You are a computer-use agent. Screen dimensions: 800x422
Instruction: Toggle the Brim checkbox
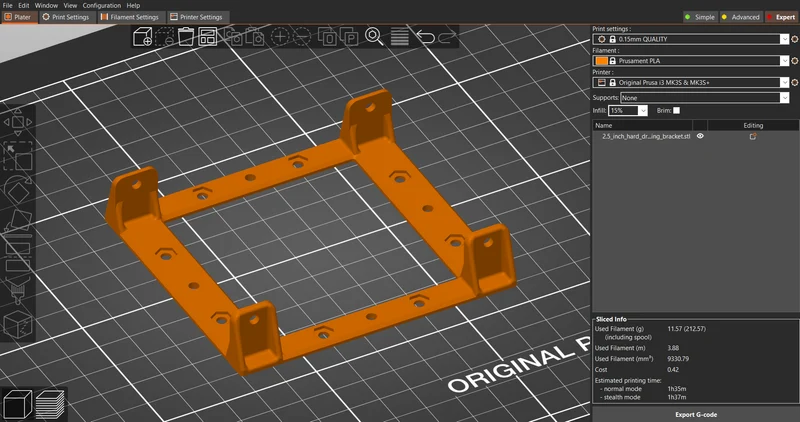tap(676, 110)
